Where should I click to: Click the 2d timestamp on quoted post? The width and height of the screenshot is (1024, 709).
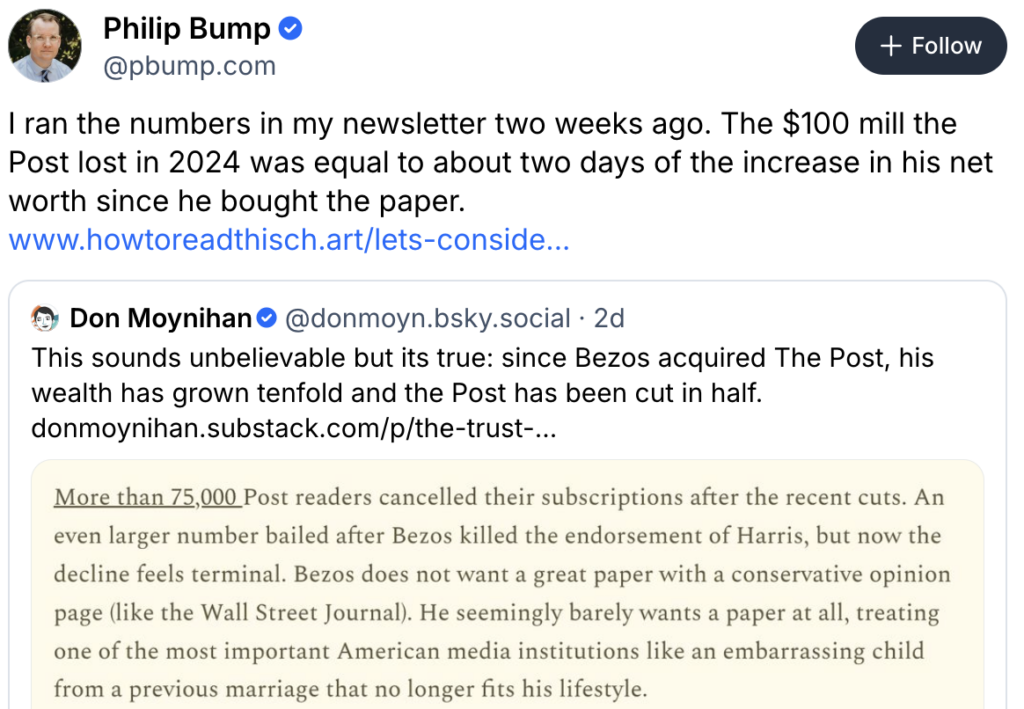point(609,319)
